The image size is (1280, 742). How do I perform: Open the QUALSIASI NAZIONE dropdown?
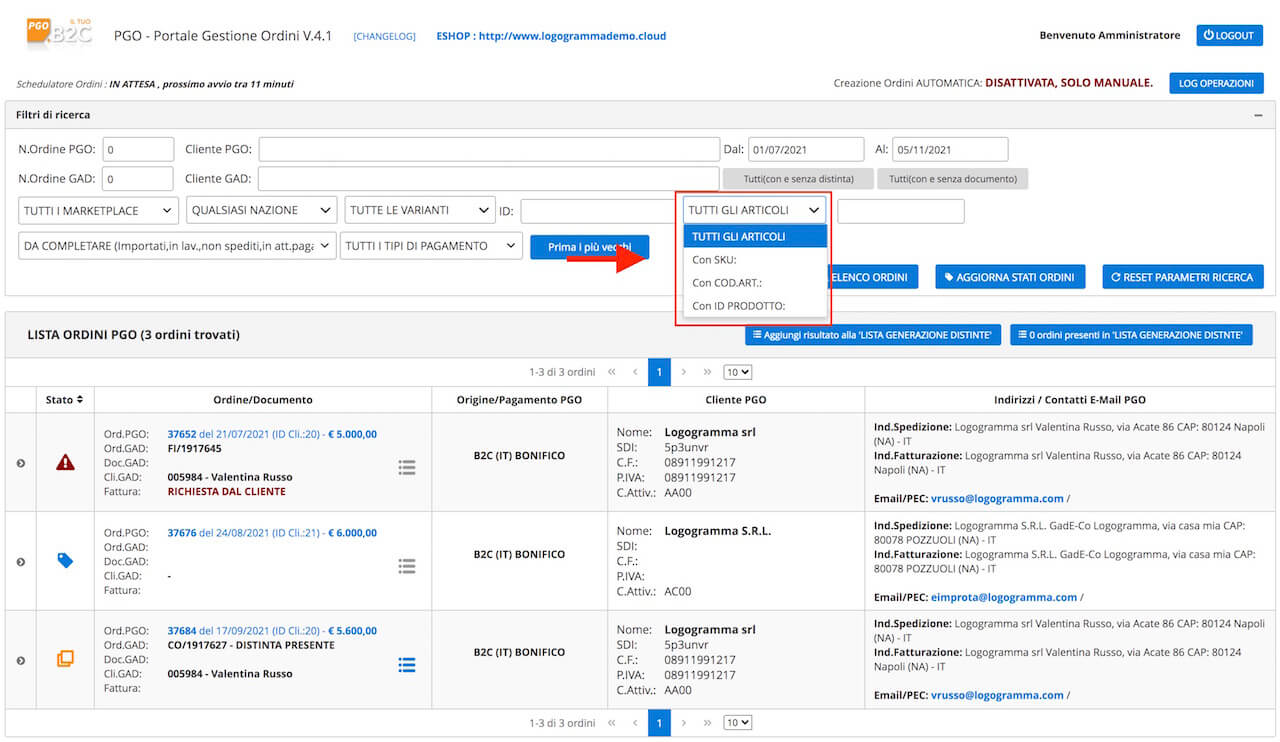[261, 210]
